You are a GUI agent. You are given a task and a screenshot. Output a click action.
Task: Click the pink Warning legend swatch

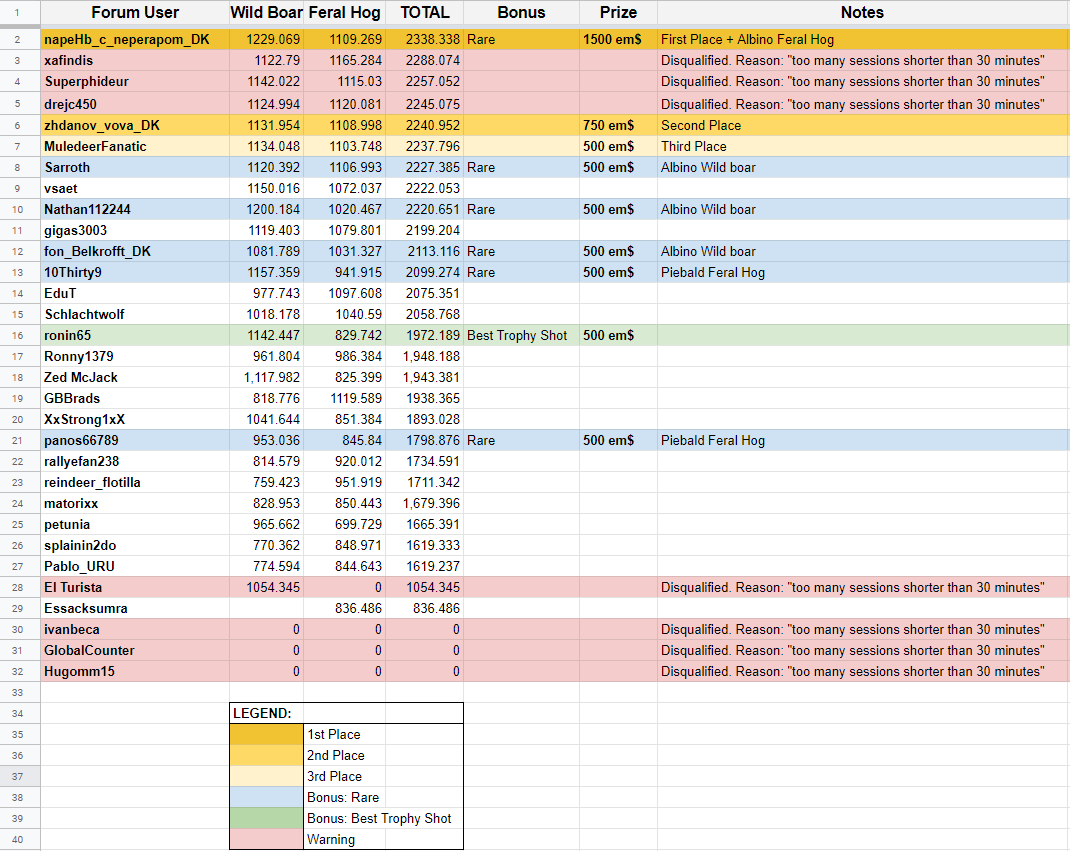[x=266, y=839]
